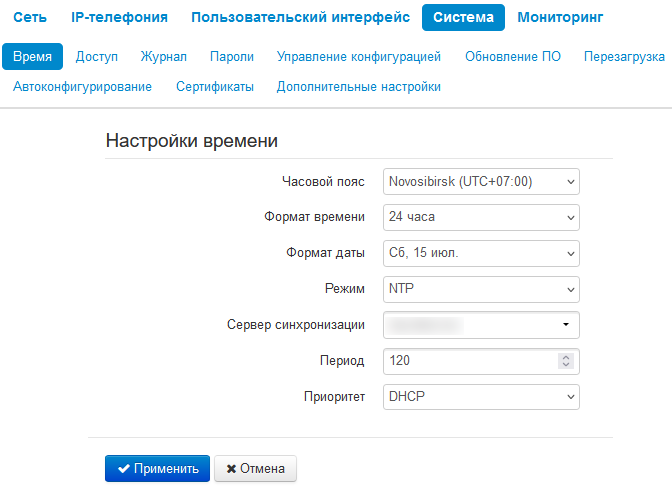The width and height of the screenshot is (672, 487).
Task: Go to the Обновление ПО tab
Action: point(513,57)
